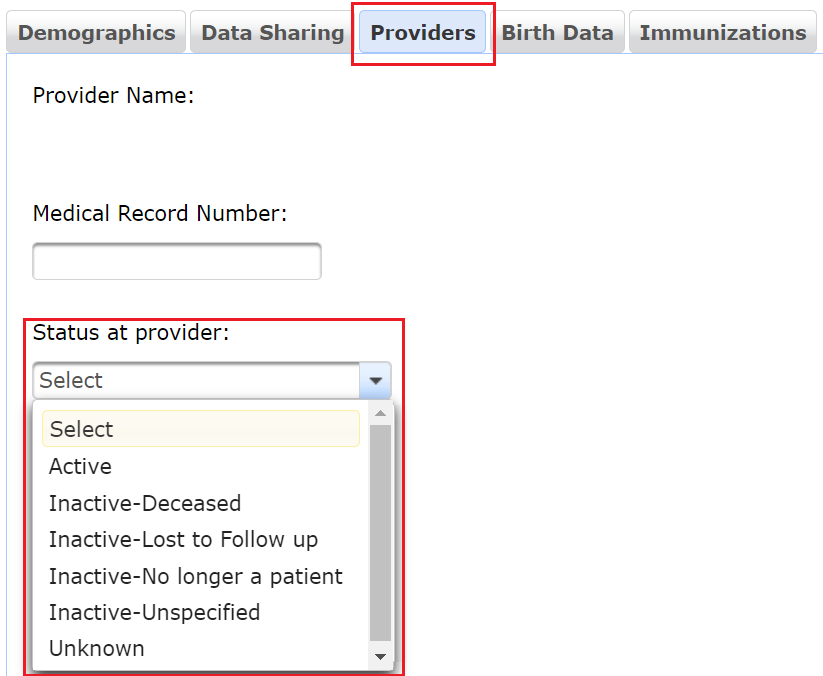Click the Medical Record Number text field
Image resolution: width=823 pixels, height=676 pixels.
coord(177,262)
